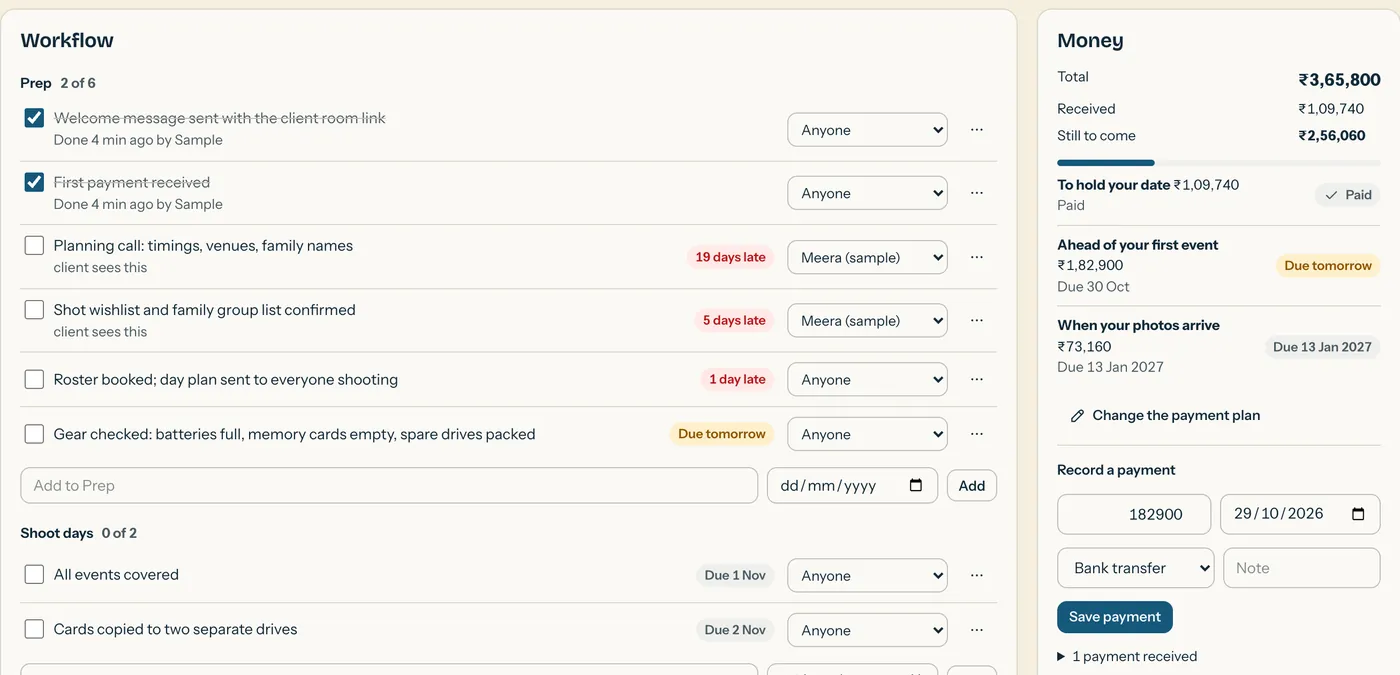Click the Shoot days 0 of 2 heading
The width and height of the screenshot is (1400, 675).
[78, 533]
